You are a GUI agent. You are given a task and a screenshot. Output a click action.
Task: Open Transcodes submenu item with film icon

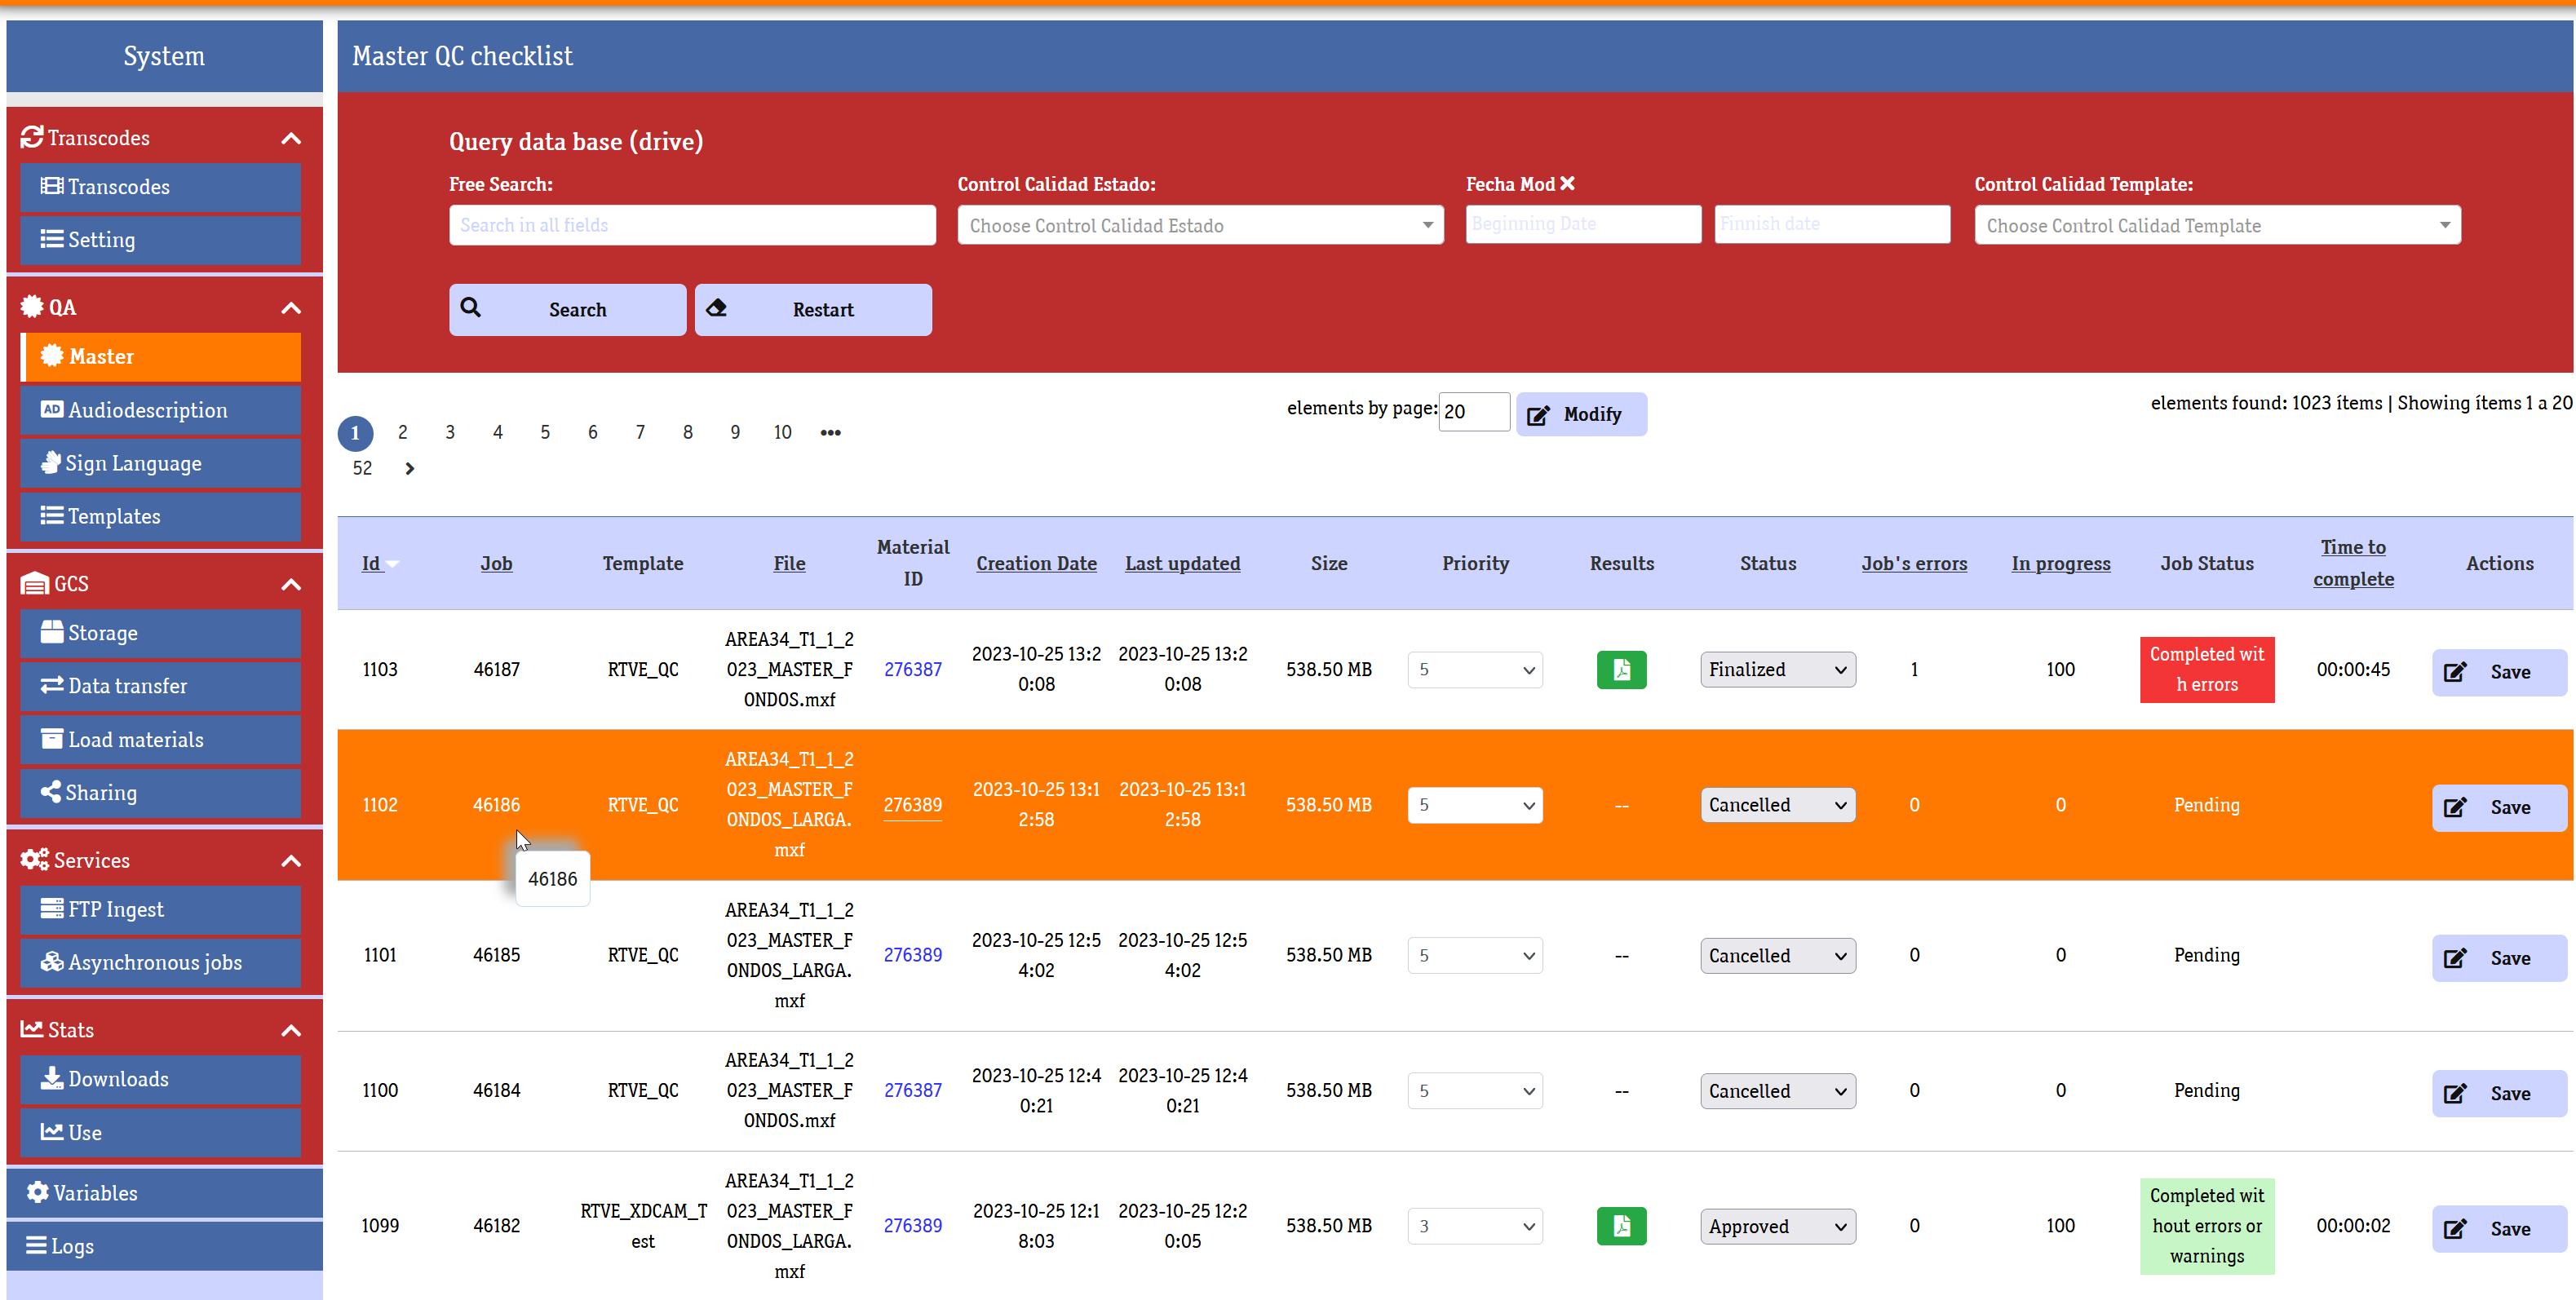pos(160,187)
